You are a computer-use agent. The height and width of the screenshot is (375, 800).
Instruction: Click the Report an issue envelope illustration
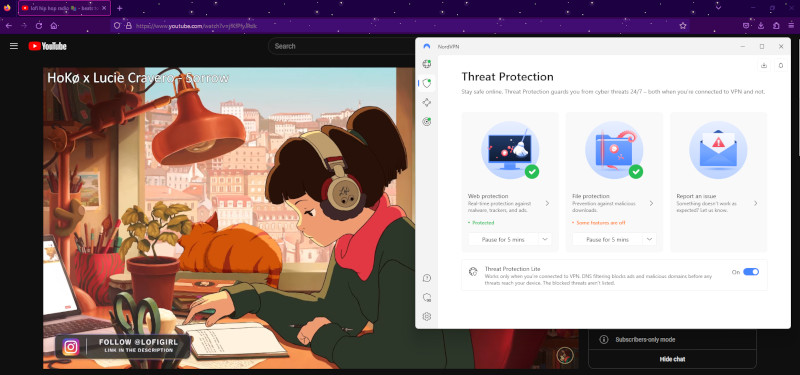pos(718,151)
